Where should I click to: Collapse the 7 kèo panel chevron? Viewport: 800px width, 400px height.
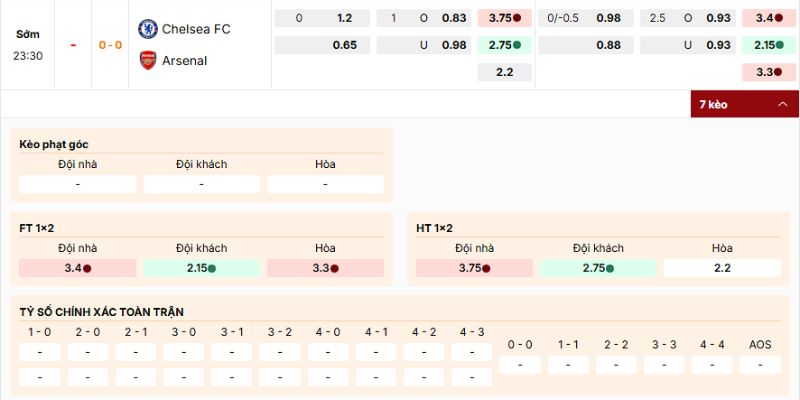(782, 104)
